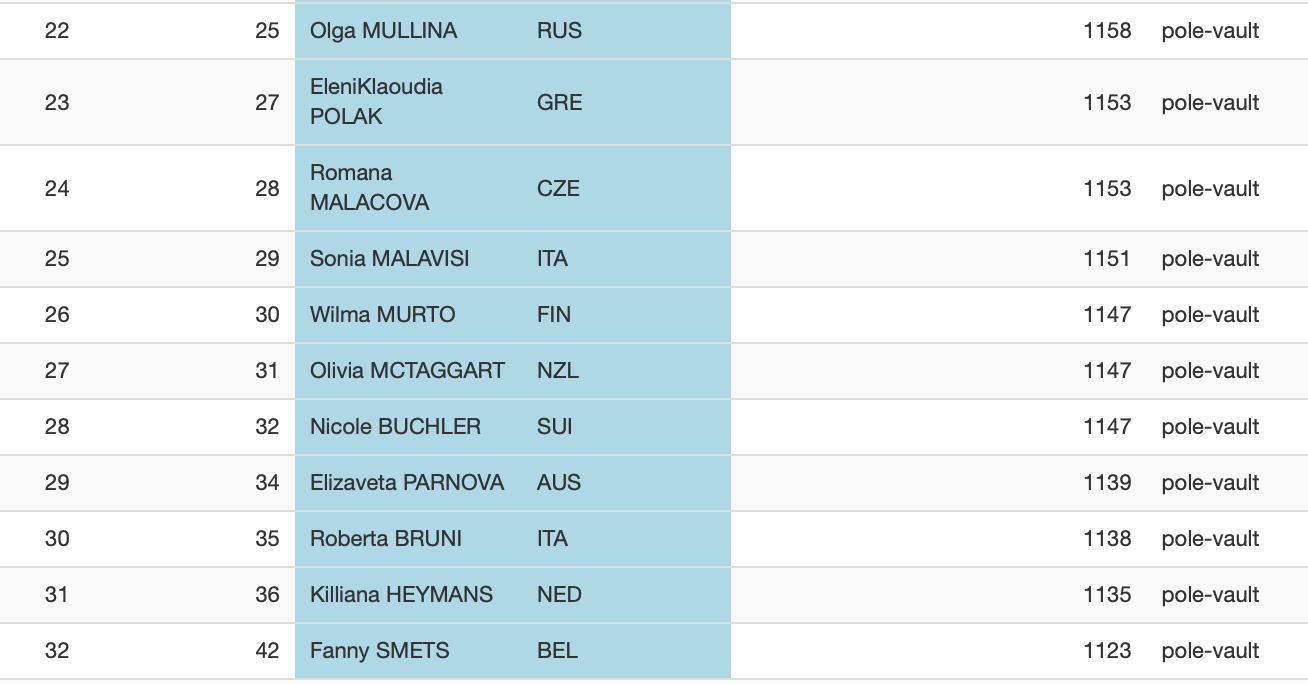This screenshot has height=684, width=1308.
Task: Select the score 1123 in last row
Action: coord(1107,651)
